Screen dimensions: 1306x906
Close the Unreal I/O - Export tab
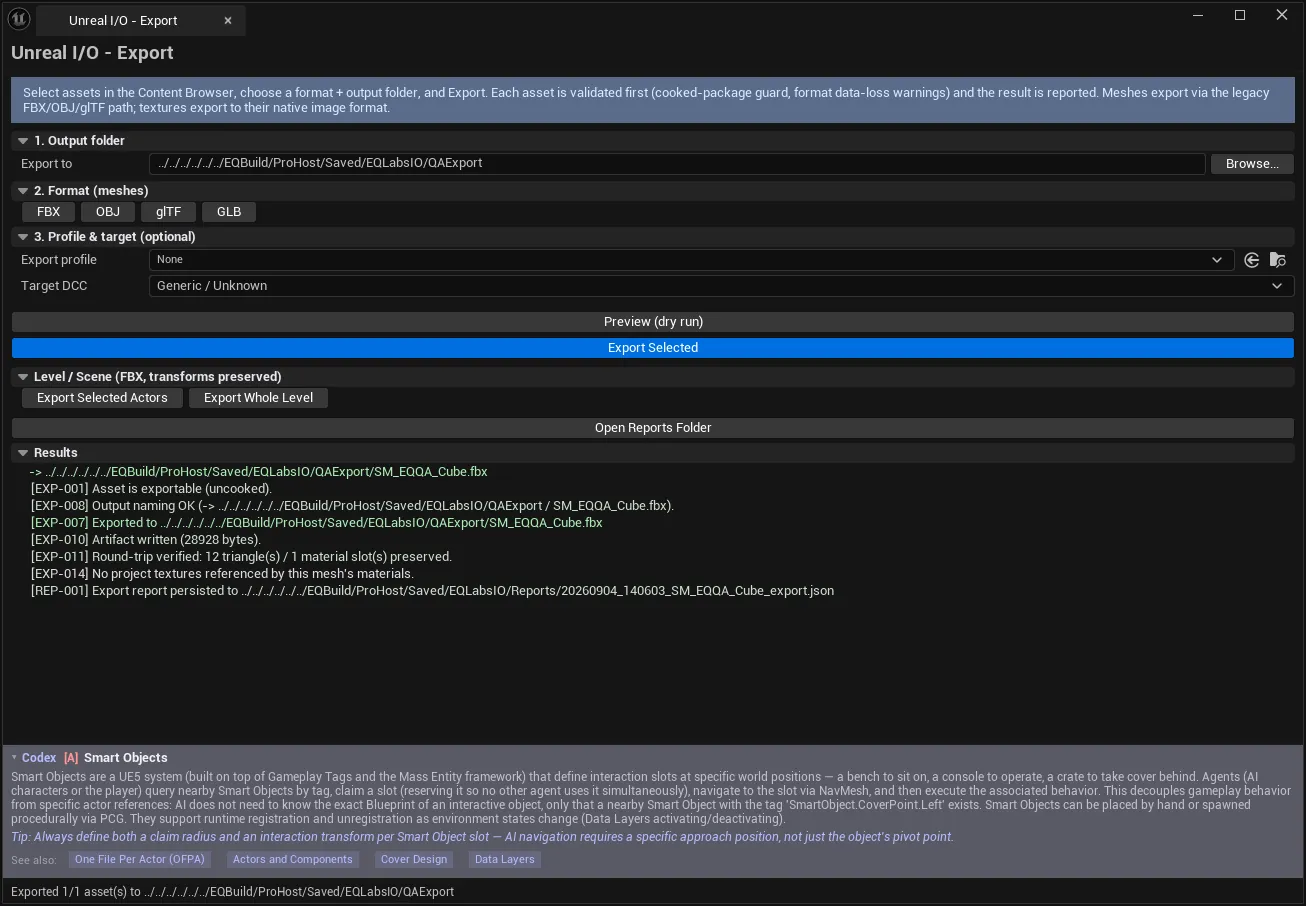[228, 21]
